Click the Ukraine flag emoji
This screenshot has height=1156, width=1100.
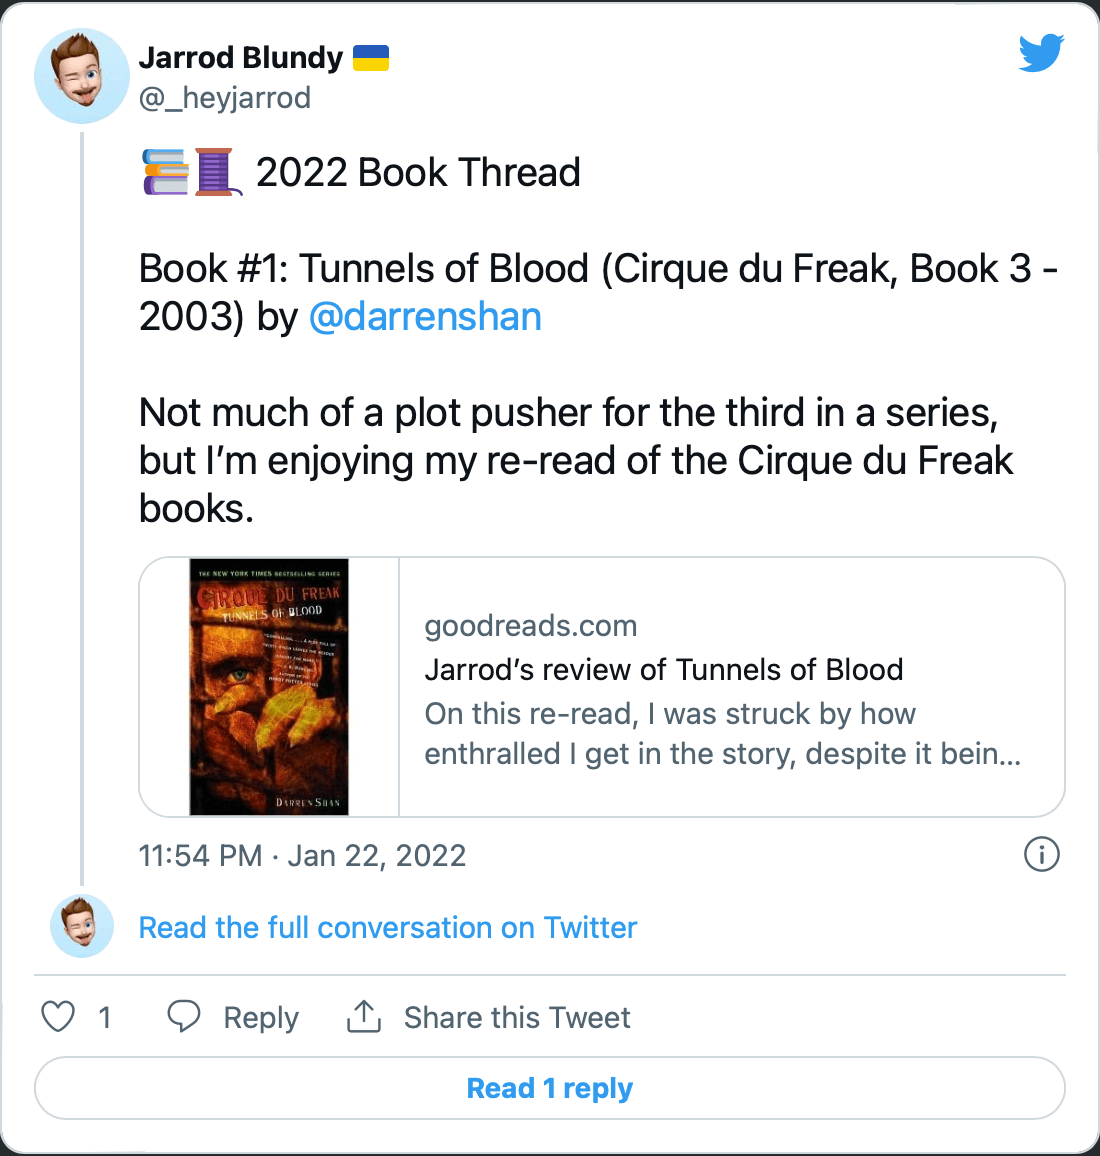click(x=371, y=58)
